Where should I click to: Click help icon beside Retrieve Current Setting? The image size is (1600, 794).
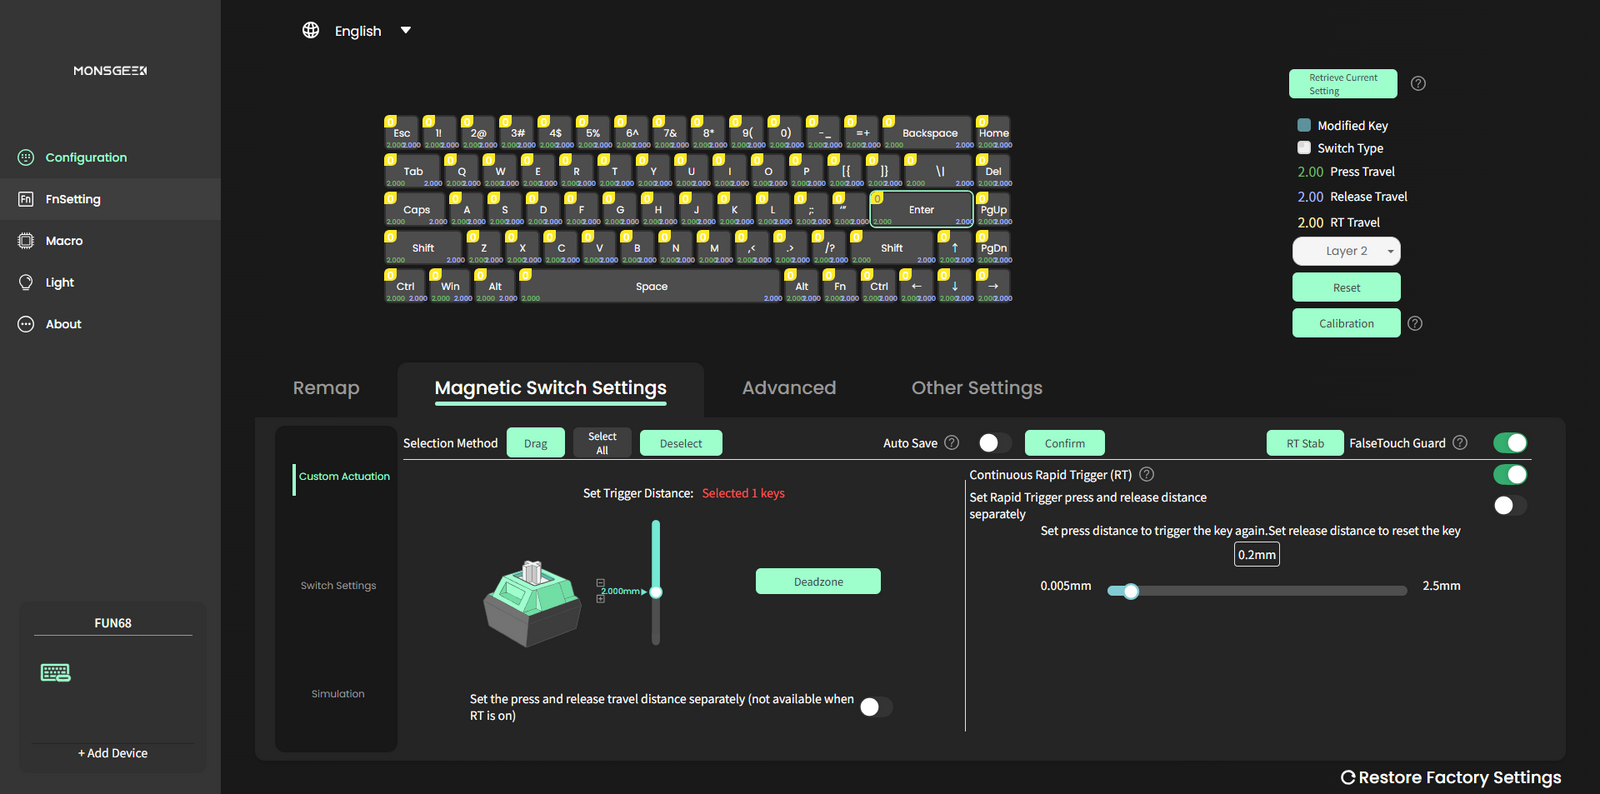1418,84
